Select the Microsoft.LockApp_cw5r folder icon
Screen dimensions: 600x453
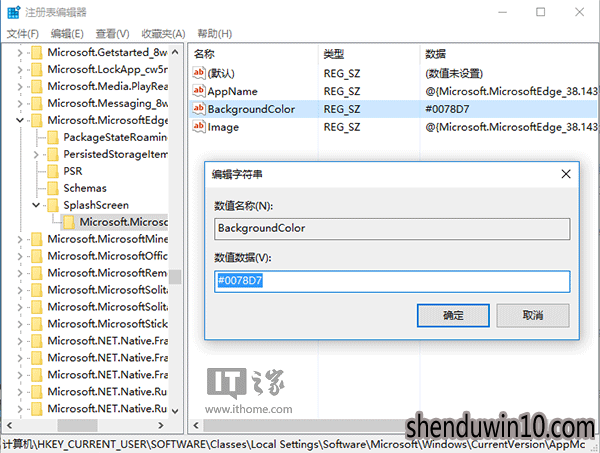point(37,70)
